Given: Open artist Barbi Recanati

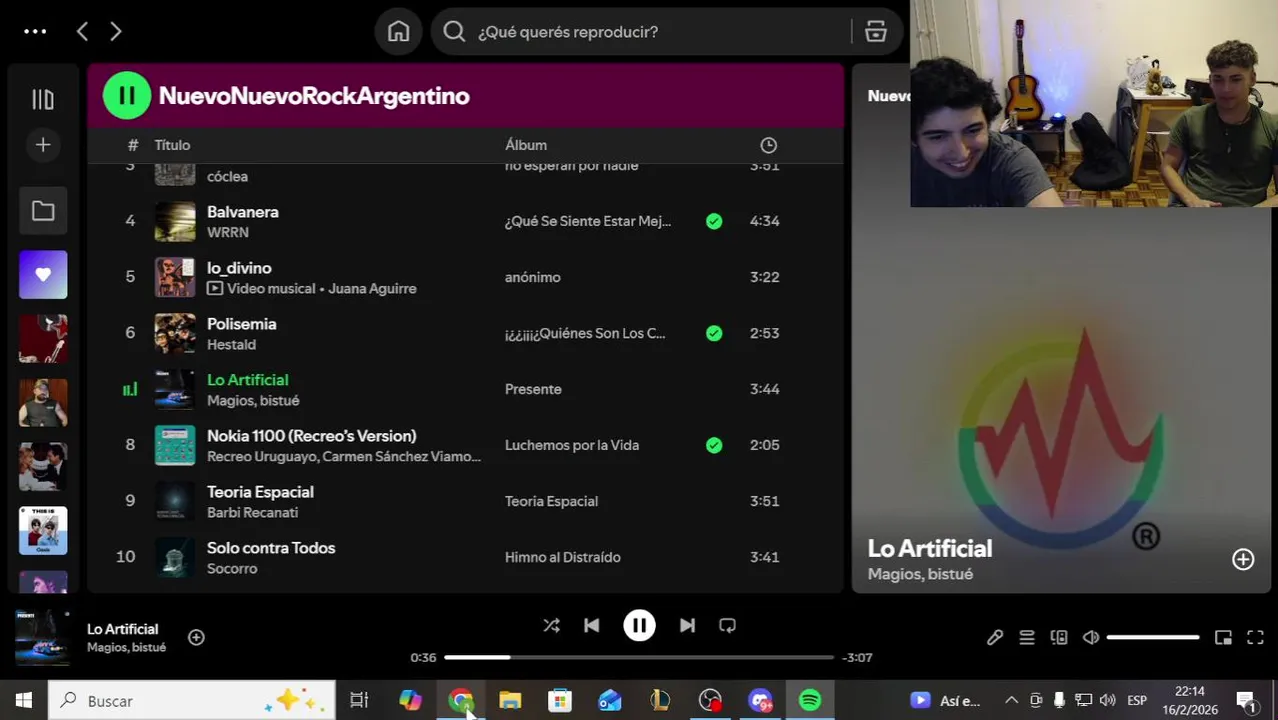Looking at the screenshot, I should click(x=252, y=512).
